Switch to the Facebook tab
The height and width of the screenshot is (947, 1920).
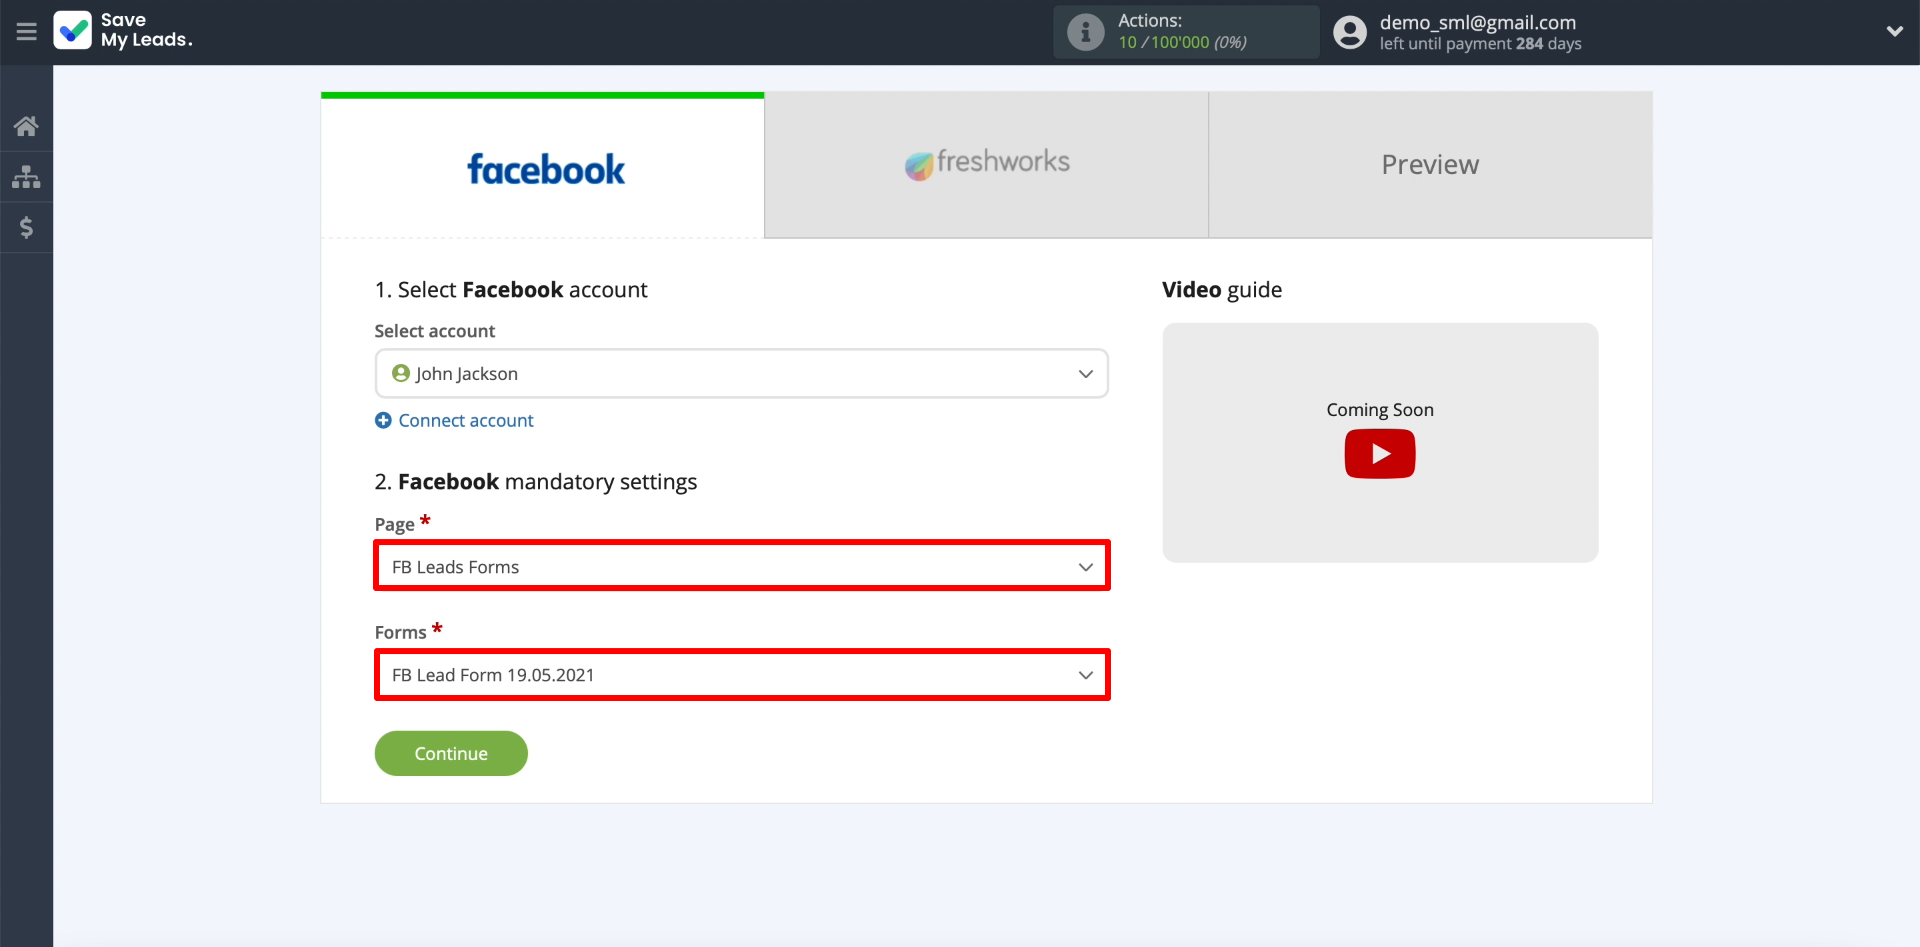pos(543,168)
